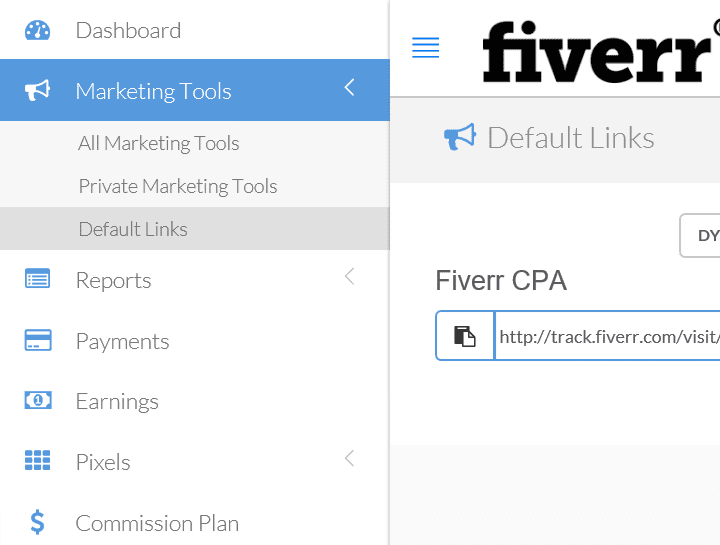Click the Pixels grid icon
720x545 pixels.
click(37, 460)
